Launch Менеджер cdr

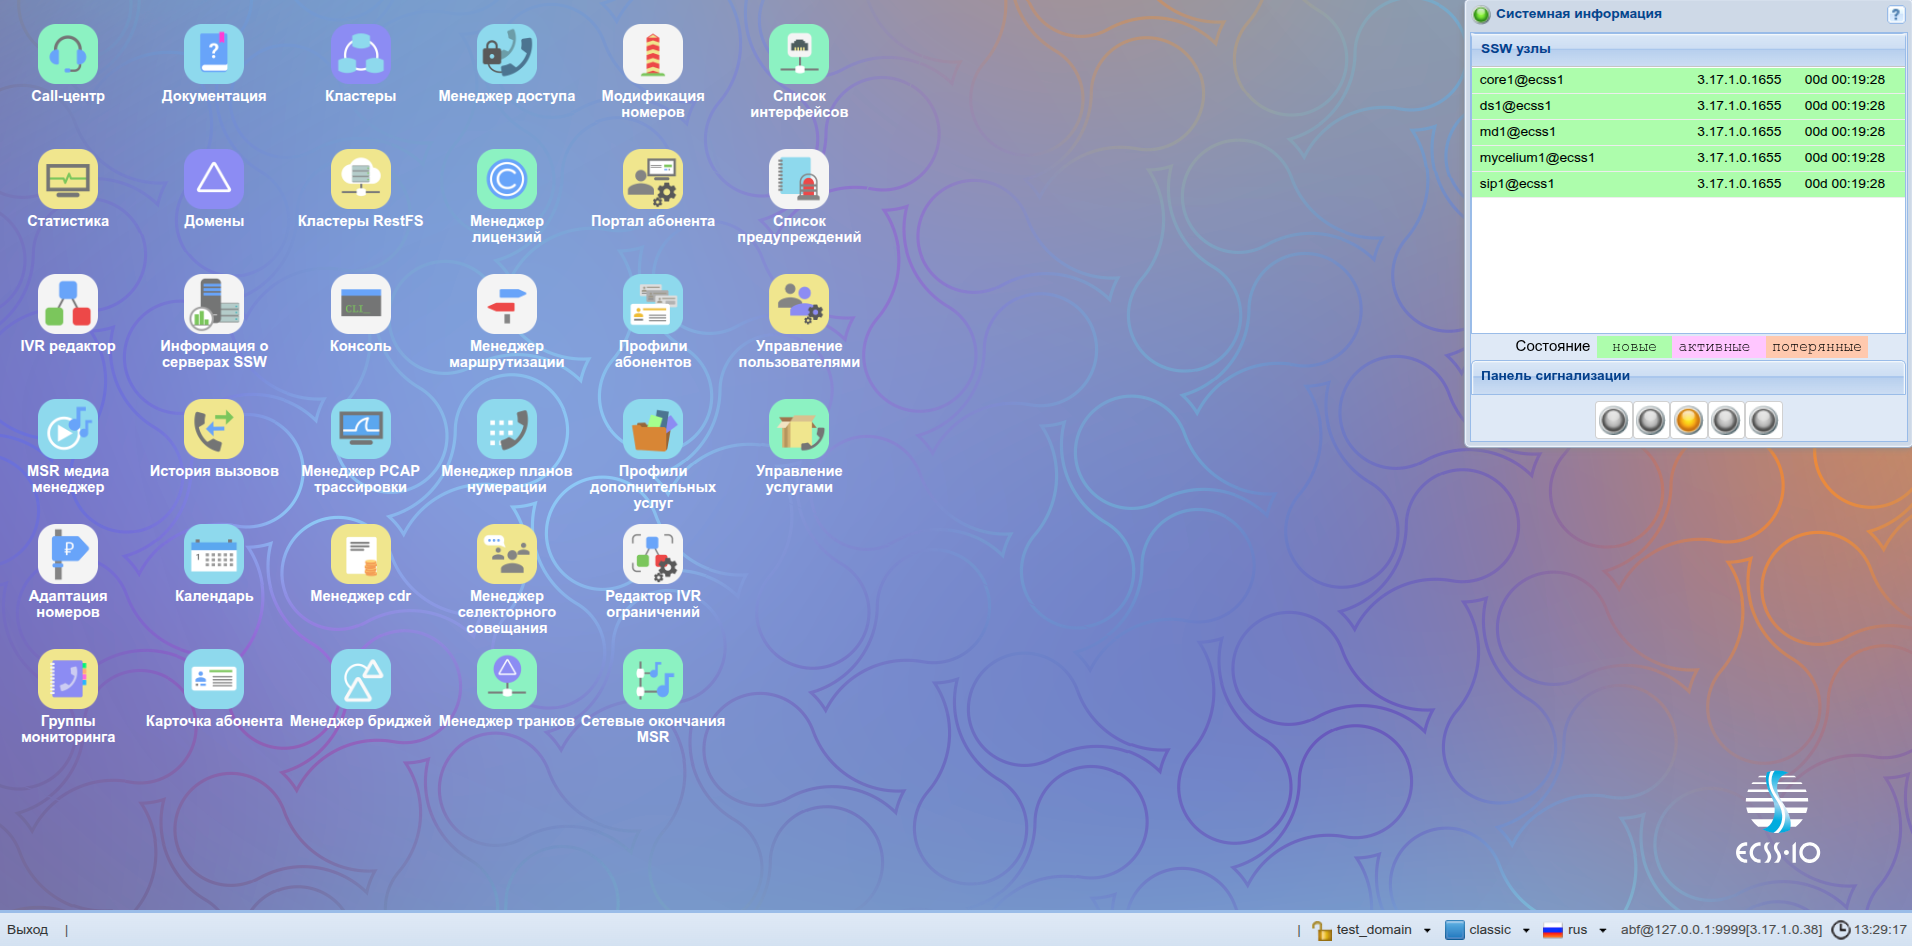click(361, 554)
